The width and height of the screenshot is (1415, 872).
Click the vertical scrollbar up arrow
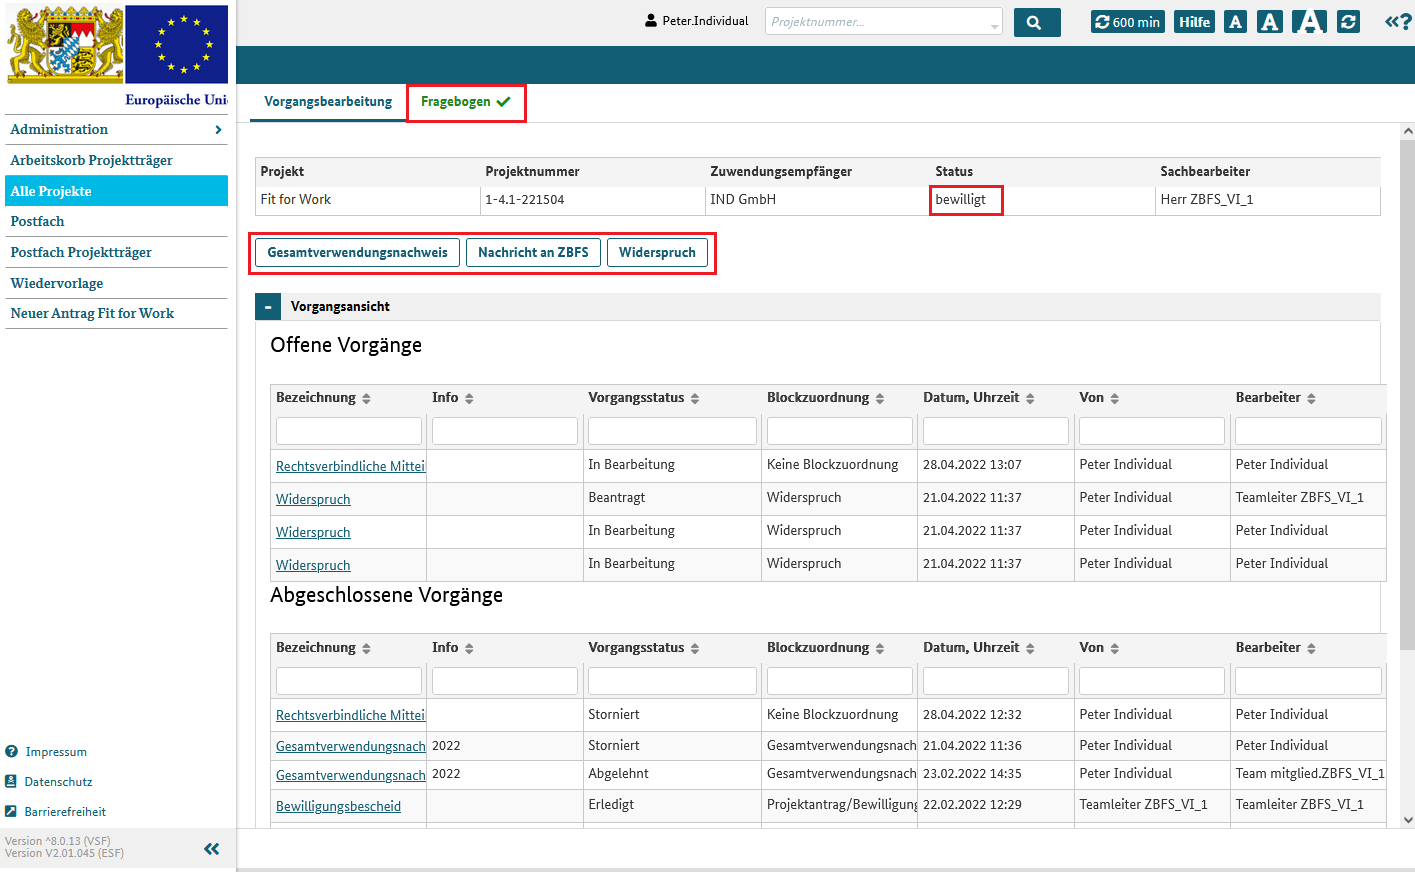tap(1408, 131)
